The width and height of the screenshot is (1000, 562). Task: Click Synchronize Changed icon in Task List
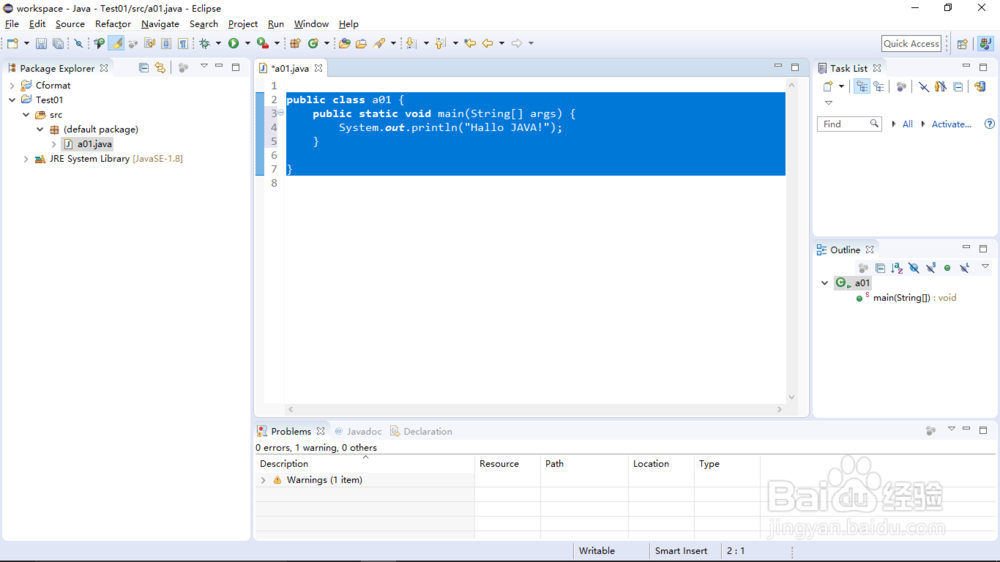[x=980, y=87]
